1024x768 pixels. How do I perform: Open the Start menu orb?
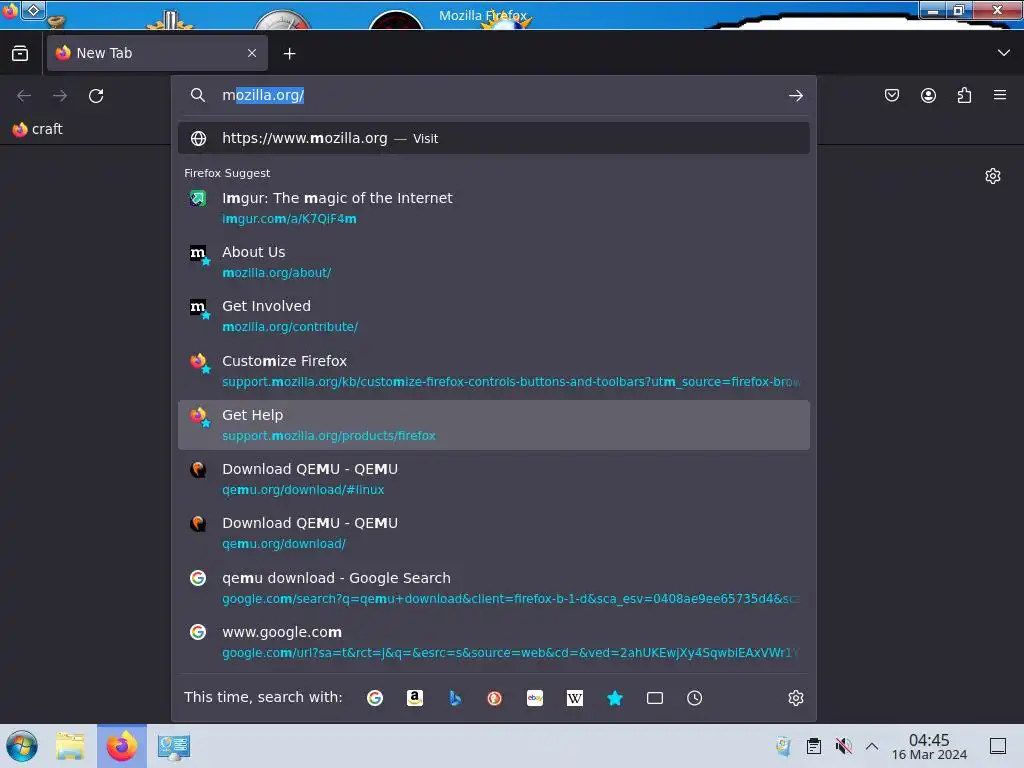point(22,746)
